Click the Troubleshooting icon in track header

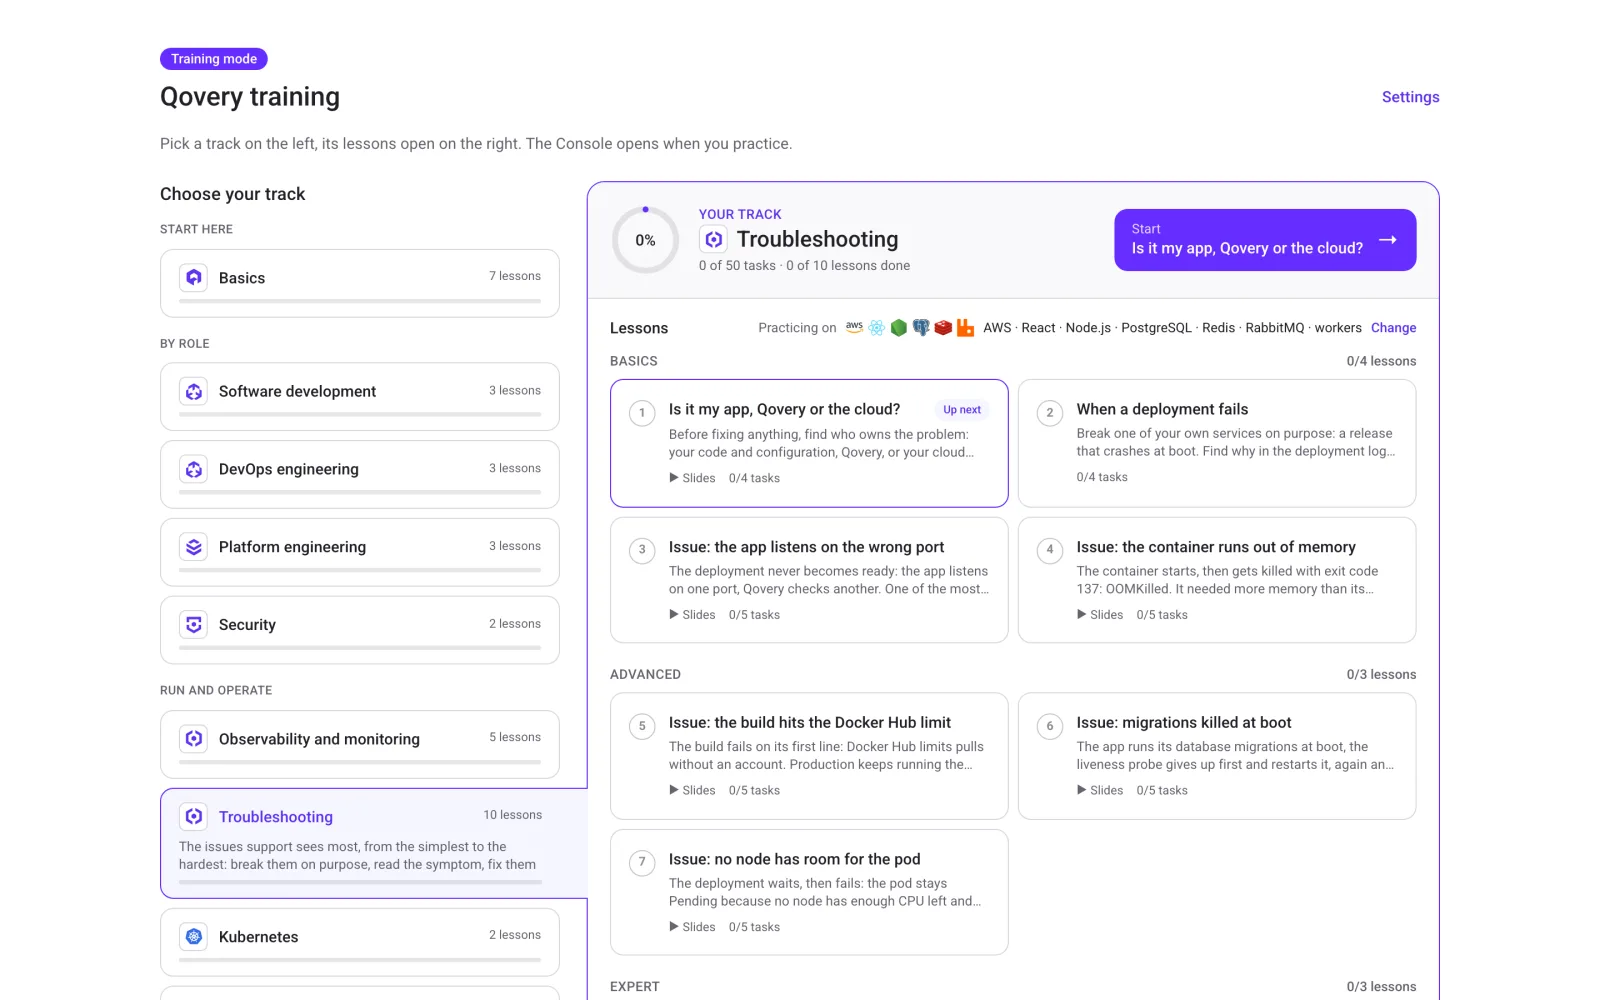coord(713,239)
